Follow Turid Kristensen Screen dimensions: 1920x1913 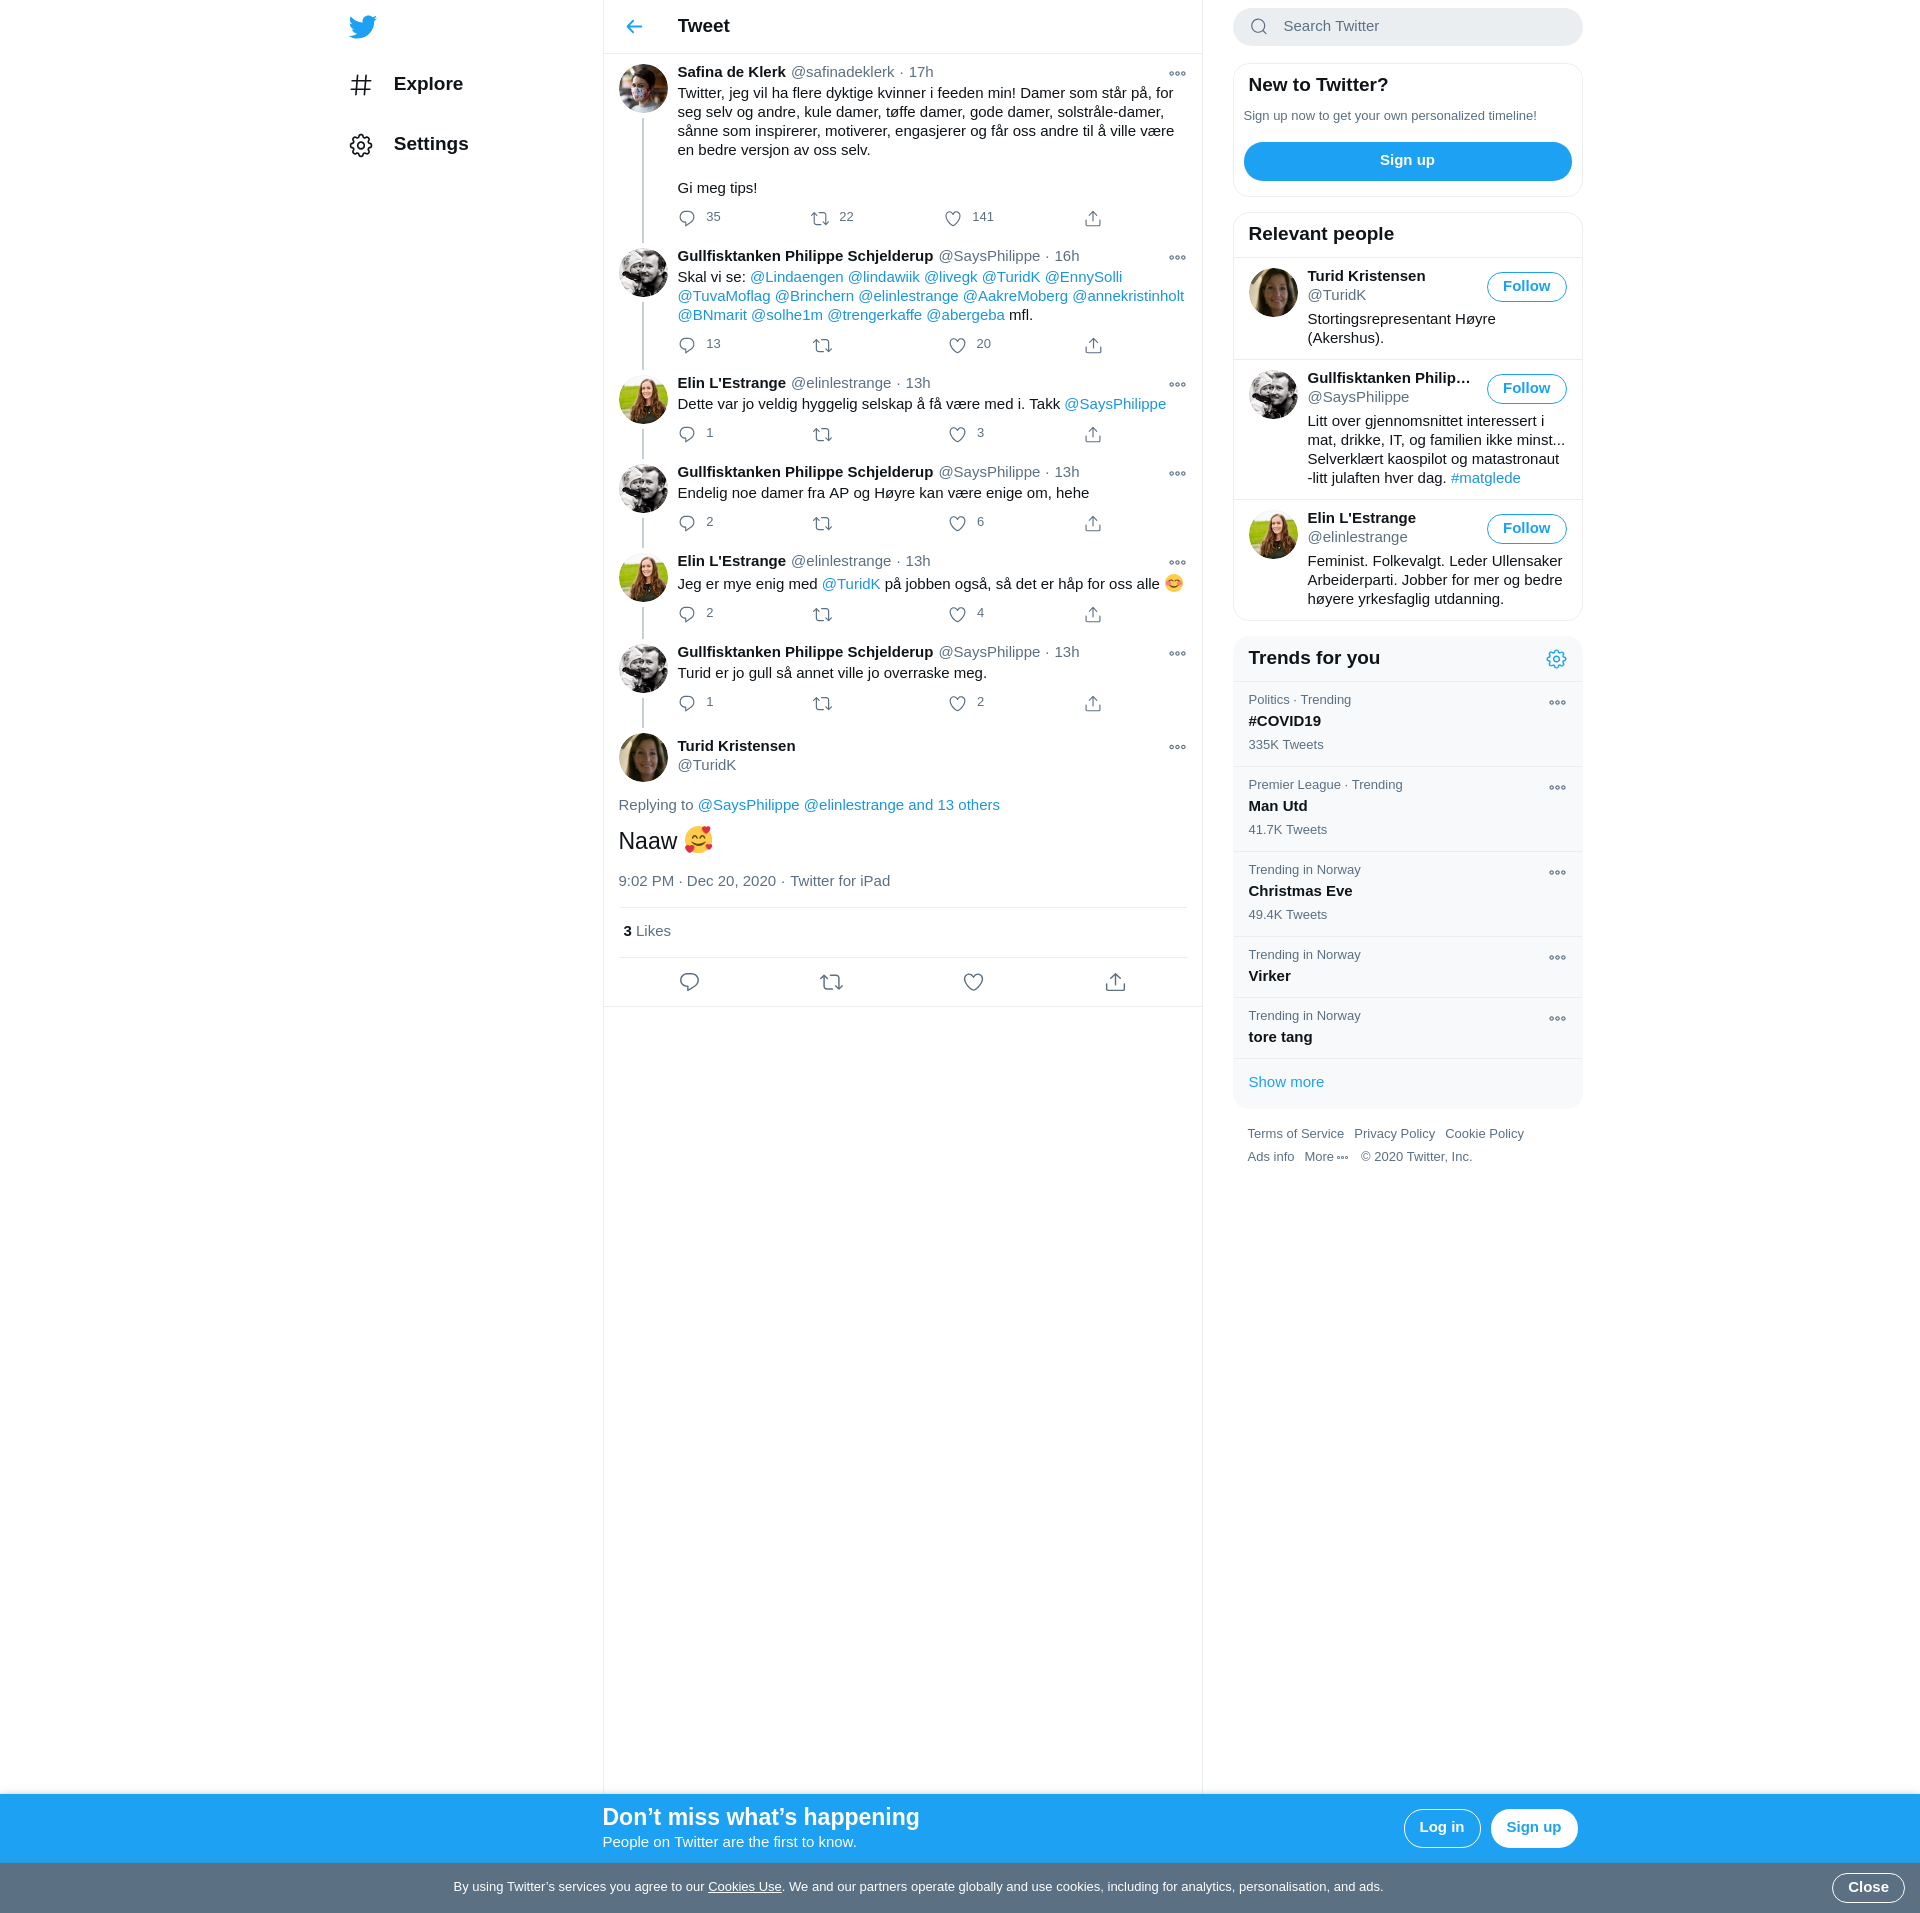(x=1526, y=287)
